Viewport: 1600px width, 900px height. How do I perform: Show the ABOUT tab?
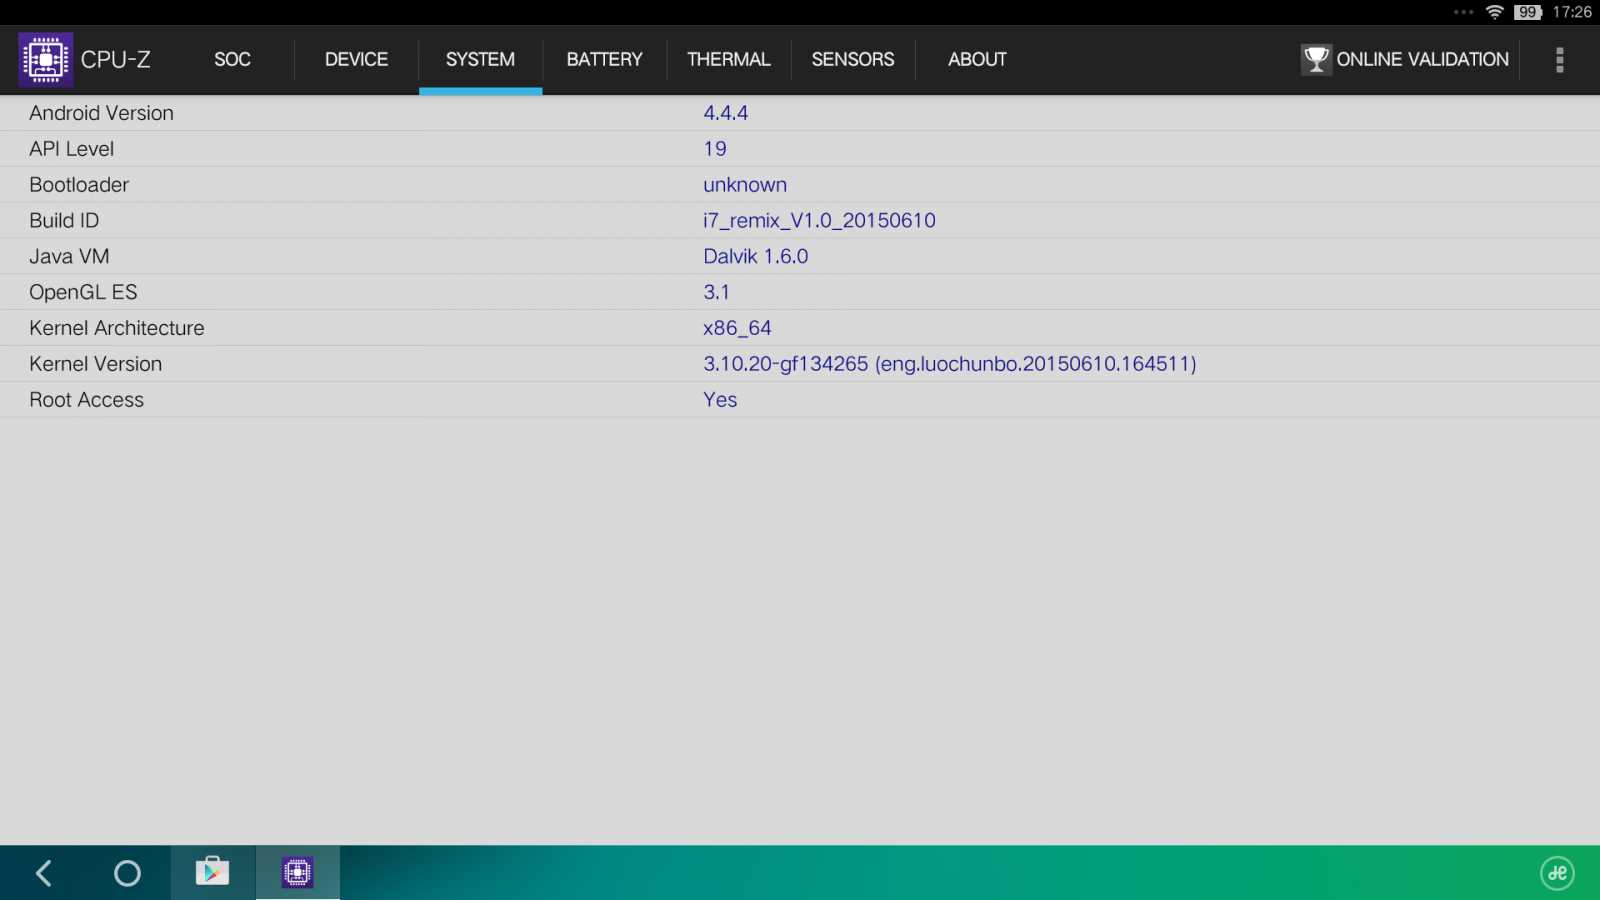tap(977, 59)
